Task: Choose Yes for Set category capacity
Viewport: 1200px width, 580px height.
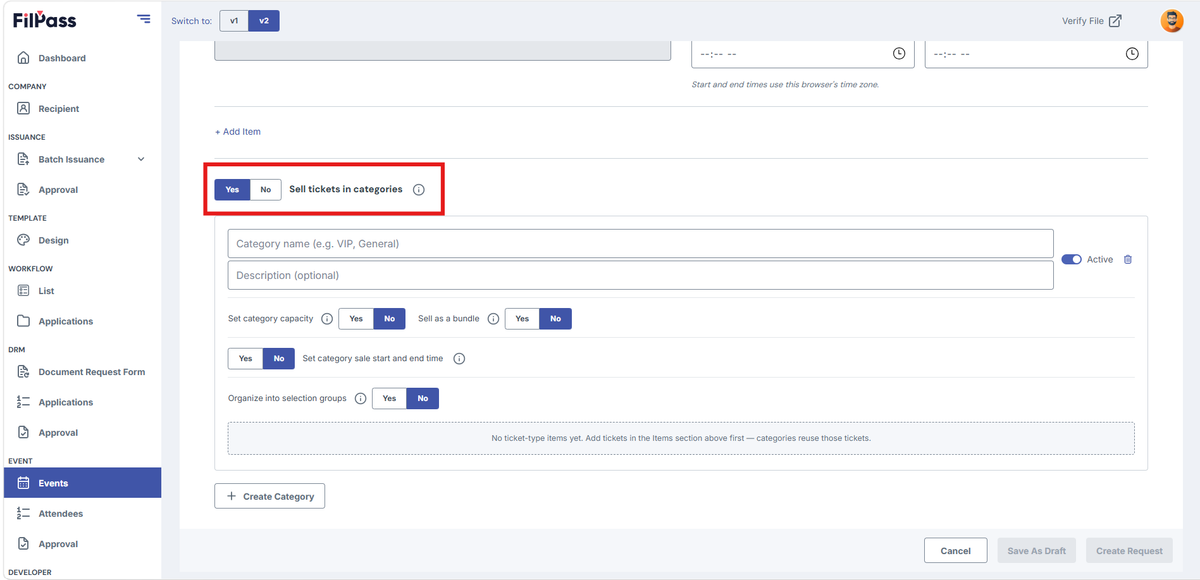Action: click(x=356, y=319)
